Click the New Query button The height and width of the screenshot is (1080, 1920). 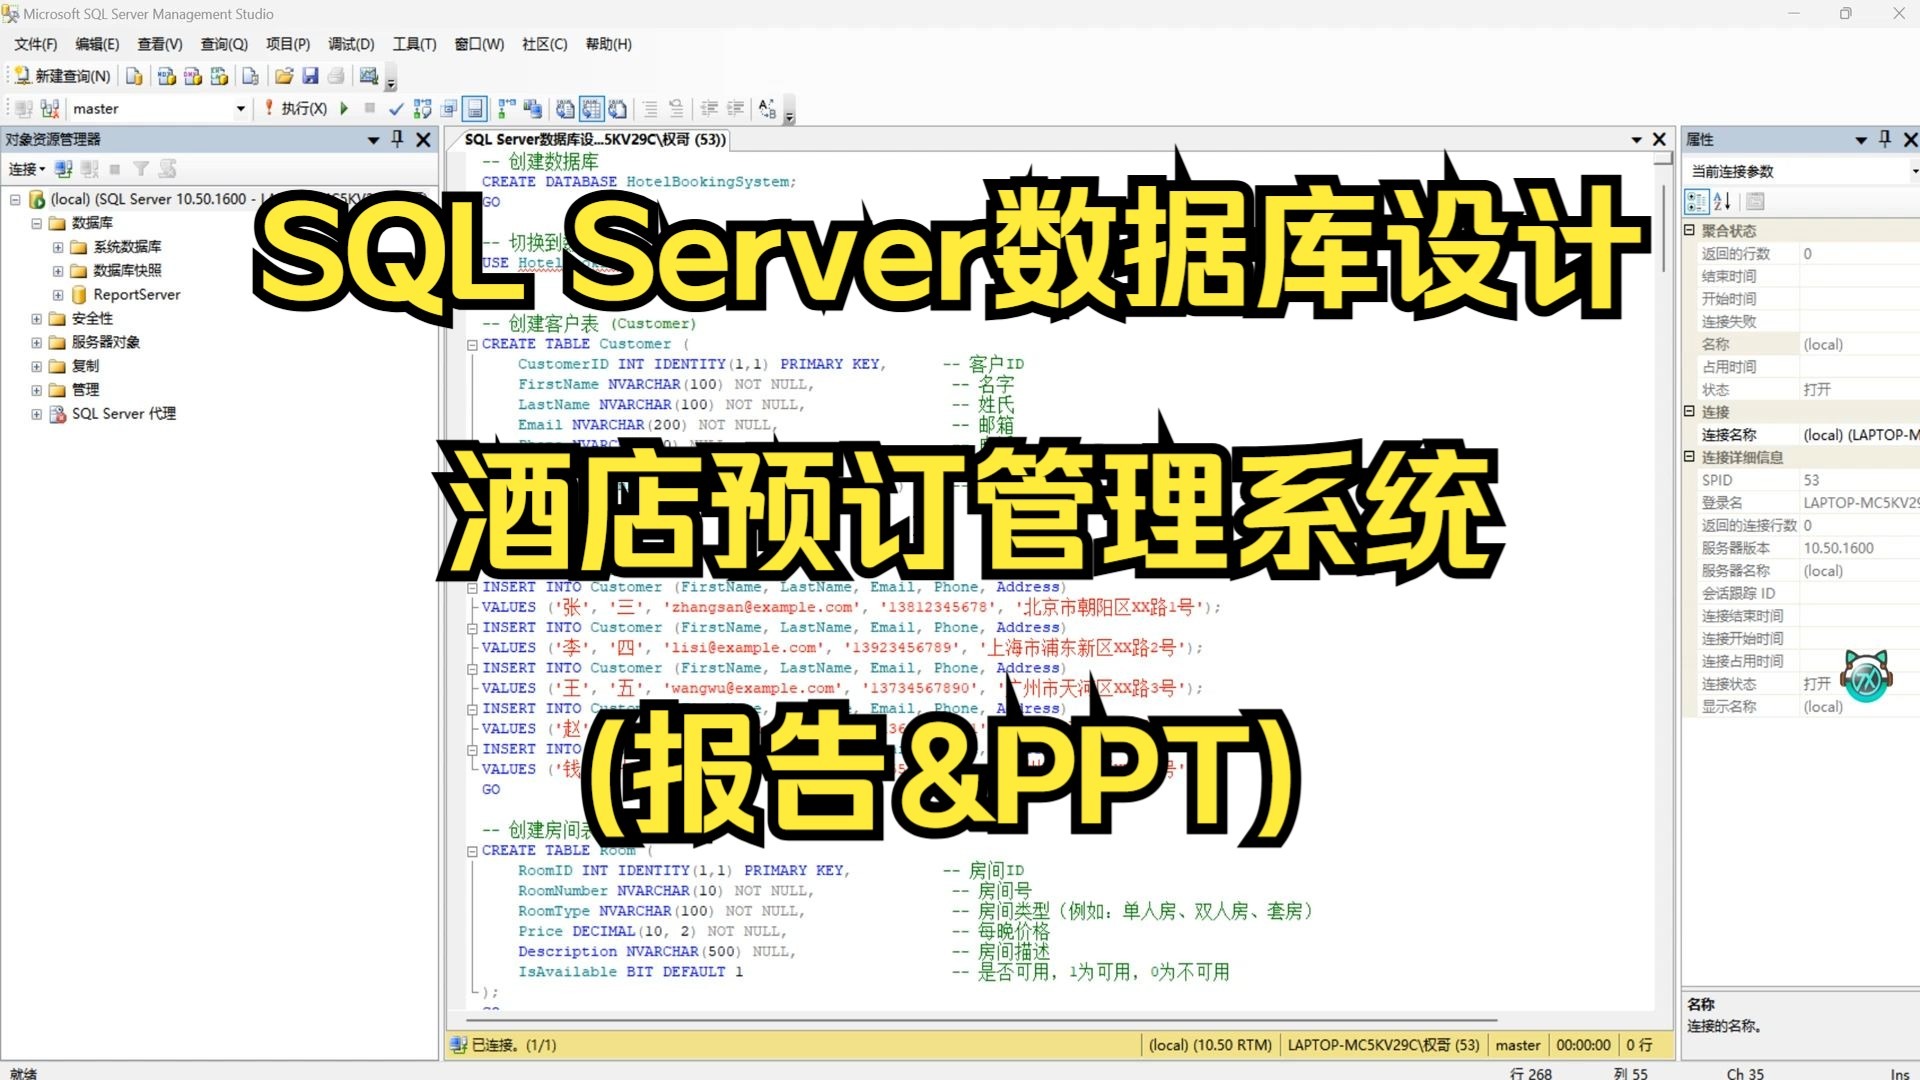pyautogui.click(x=62, y=76)
